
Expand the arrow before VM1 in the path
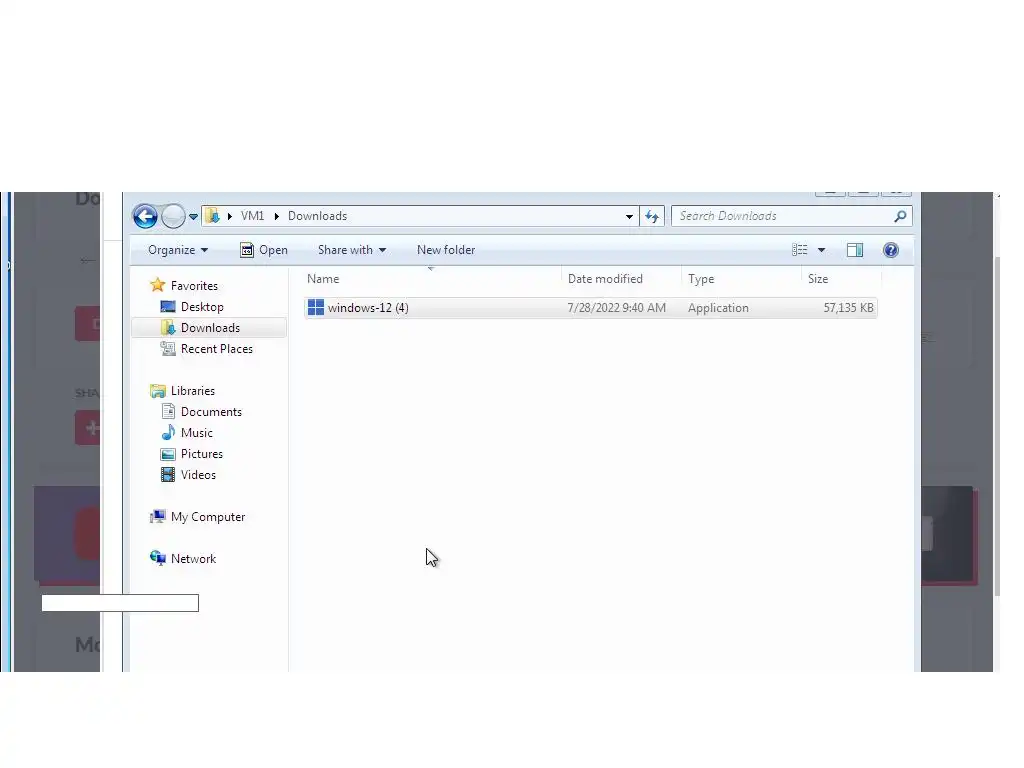(230, 216)
